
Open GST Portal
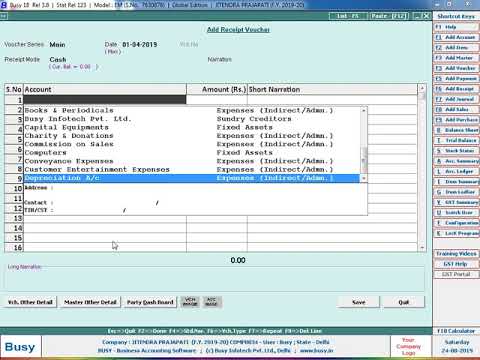456,274
